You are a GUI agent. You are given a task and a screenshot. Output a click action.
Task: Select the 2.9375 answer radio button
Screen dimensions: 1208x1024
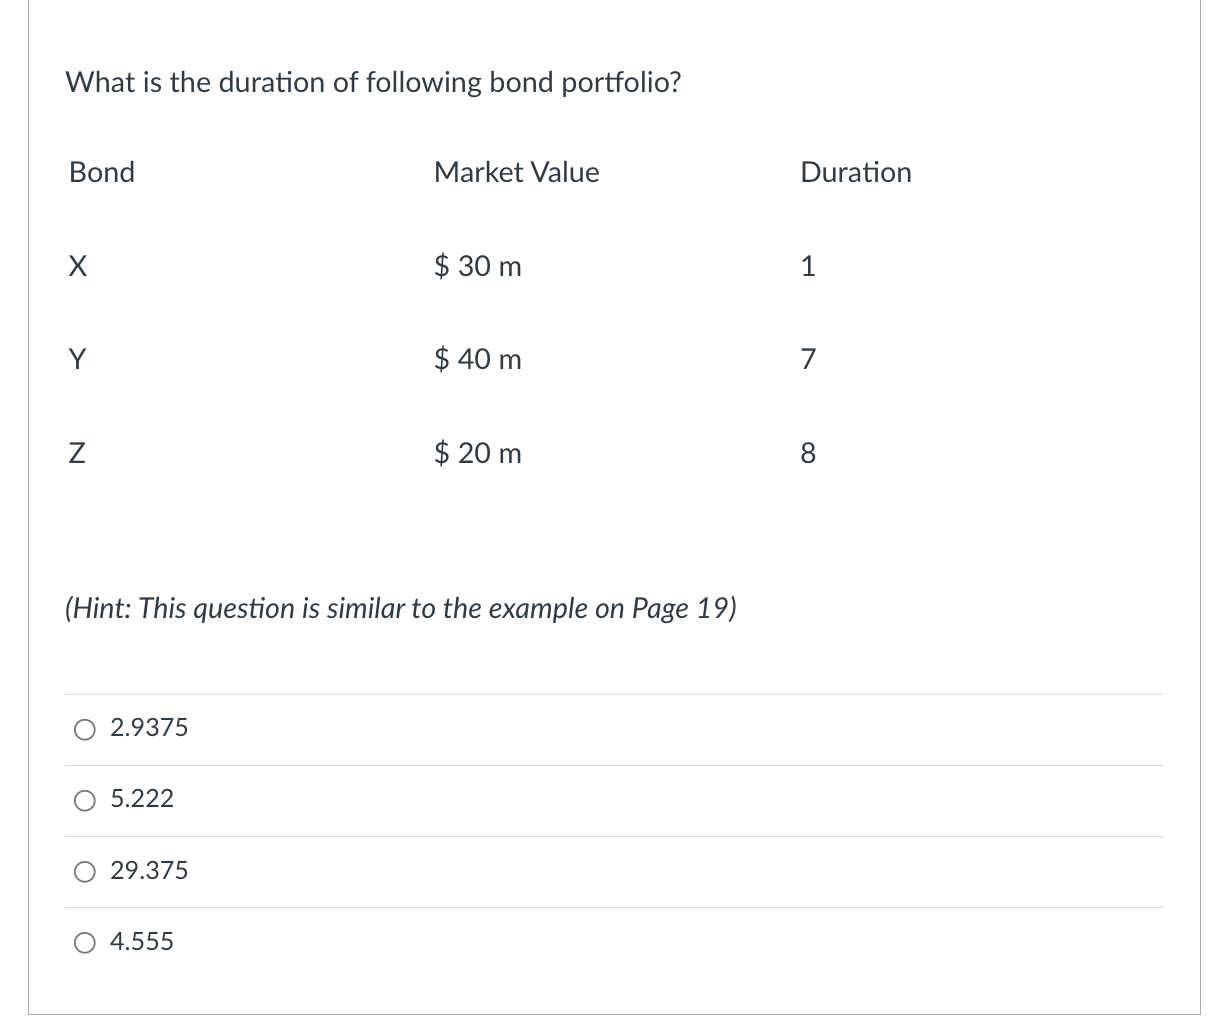tap(86, 729)
